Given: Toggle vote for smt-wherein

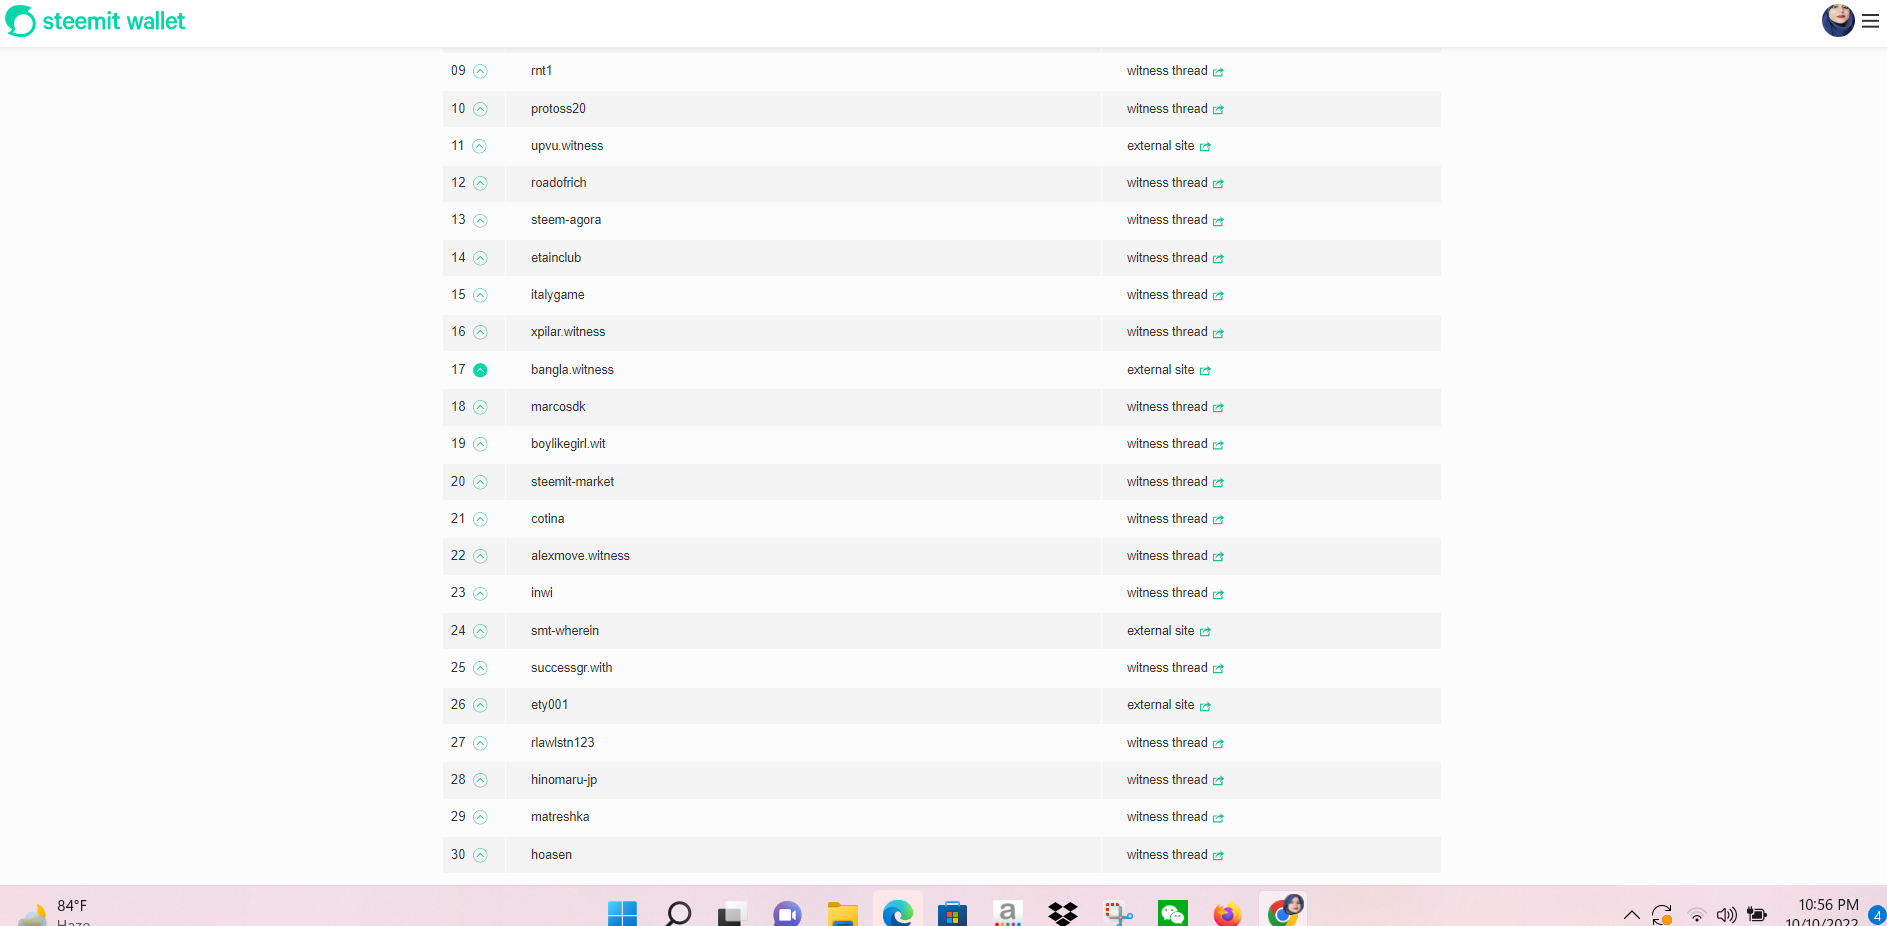Looking at the screenshot, I should coord(480,631).
